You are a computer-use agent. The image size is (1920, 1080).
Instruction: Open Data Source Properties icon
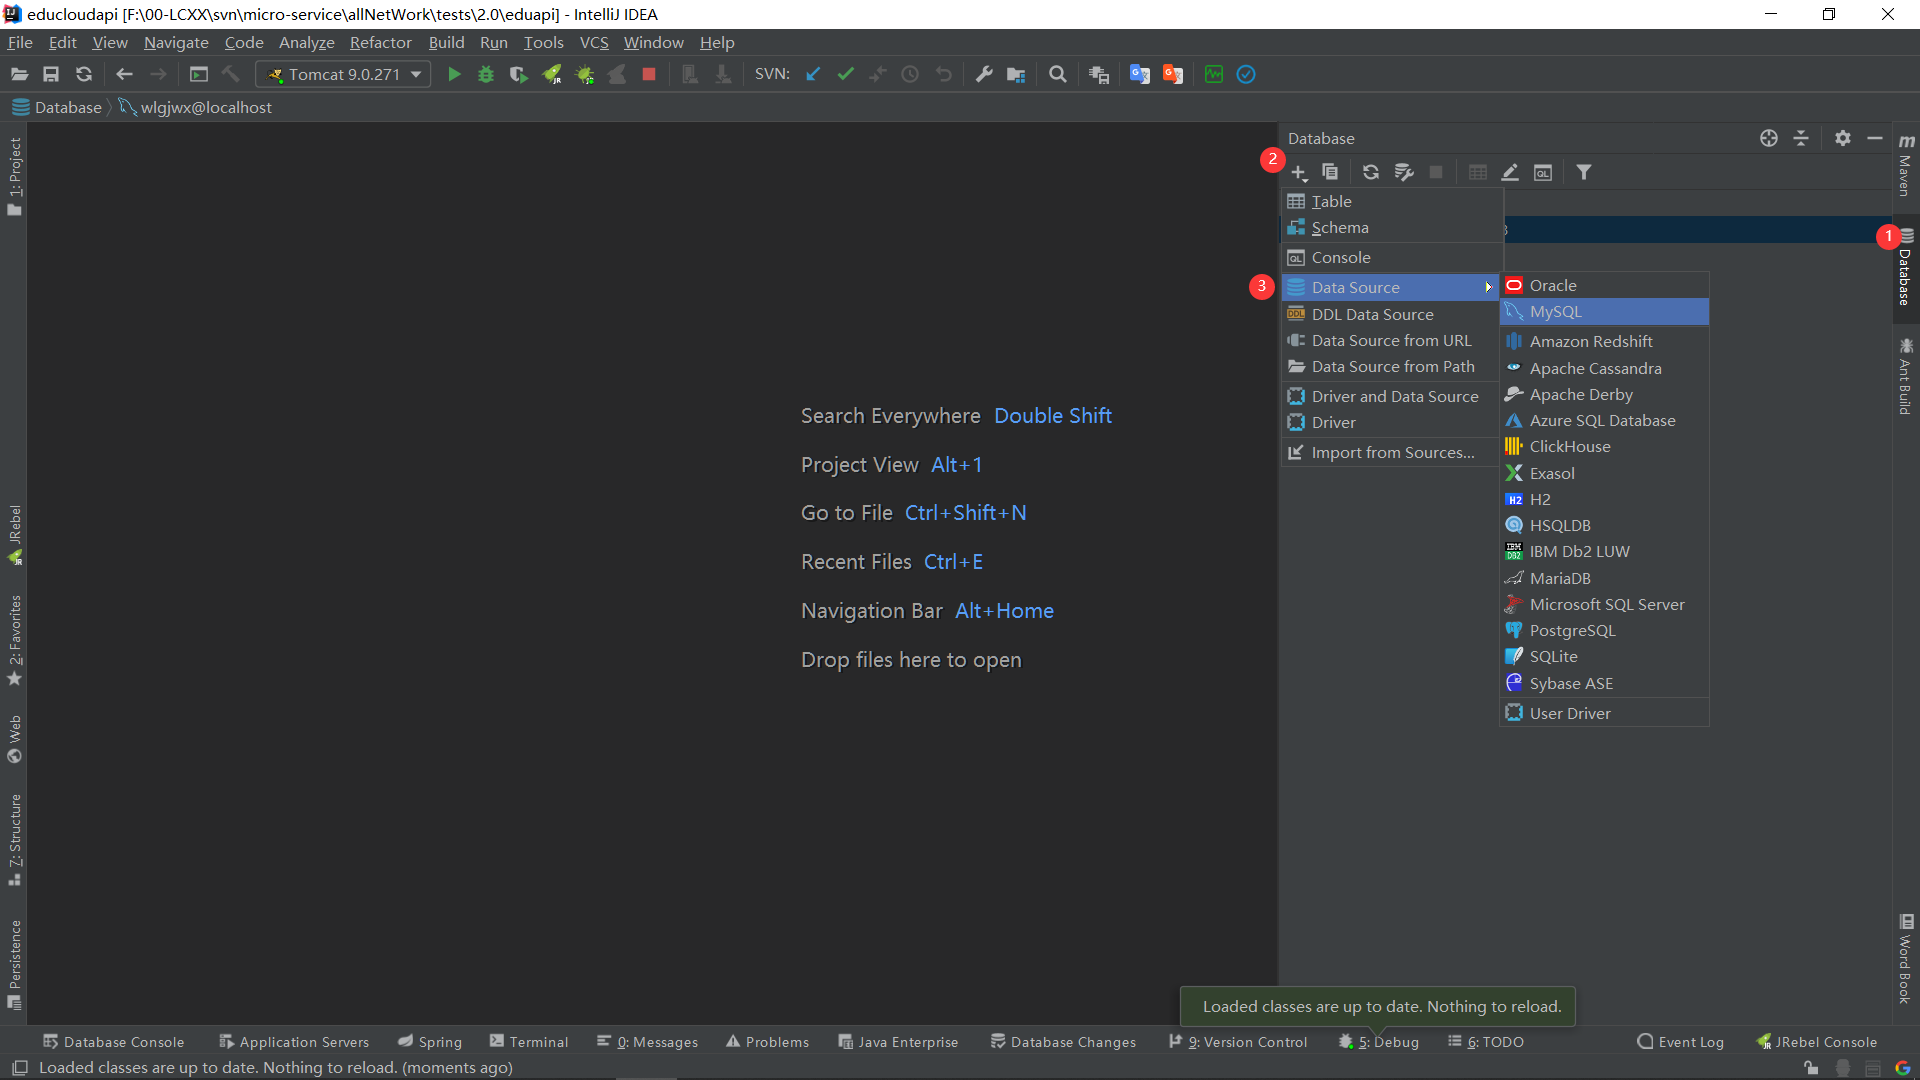(x=1404, y=172)
